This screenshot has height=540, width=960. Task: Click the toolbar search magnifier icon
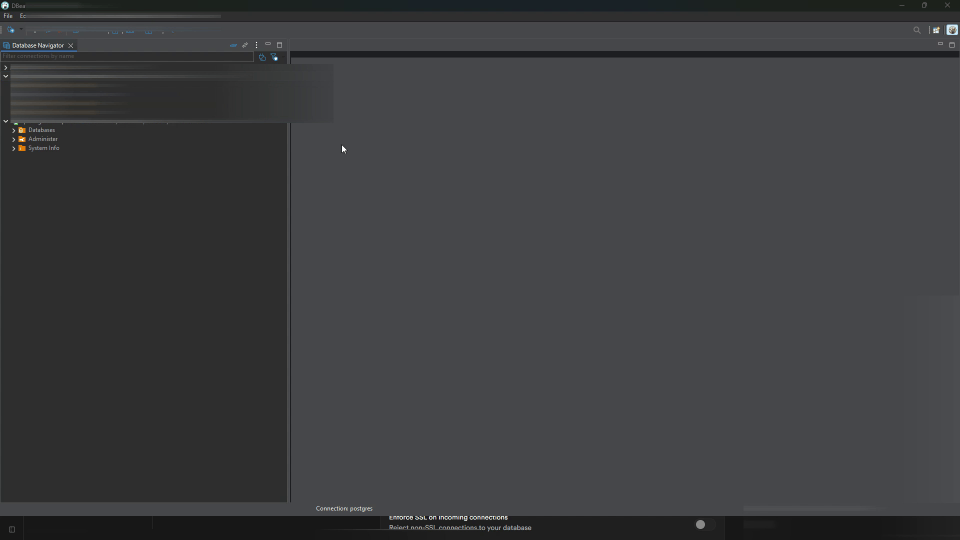917,30
